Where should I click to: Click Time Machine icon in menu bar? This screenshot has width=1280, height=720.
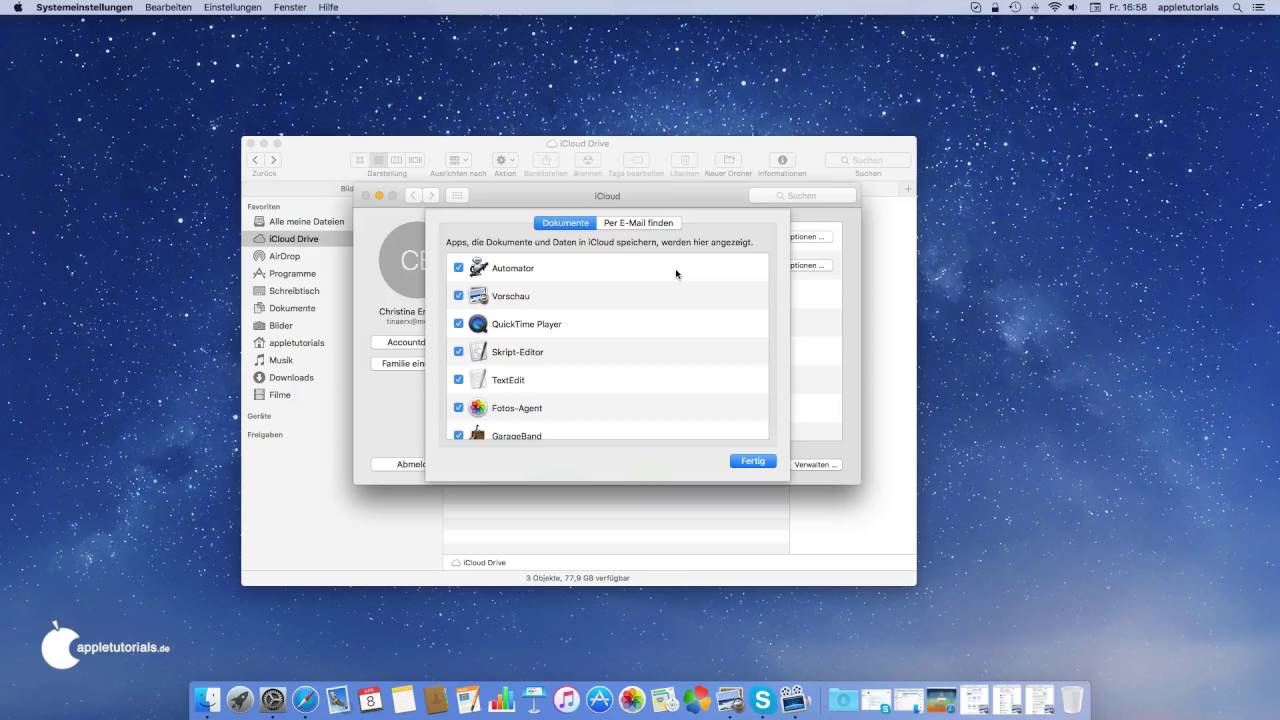tap(1015, 7)
